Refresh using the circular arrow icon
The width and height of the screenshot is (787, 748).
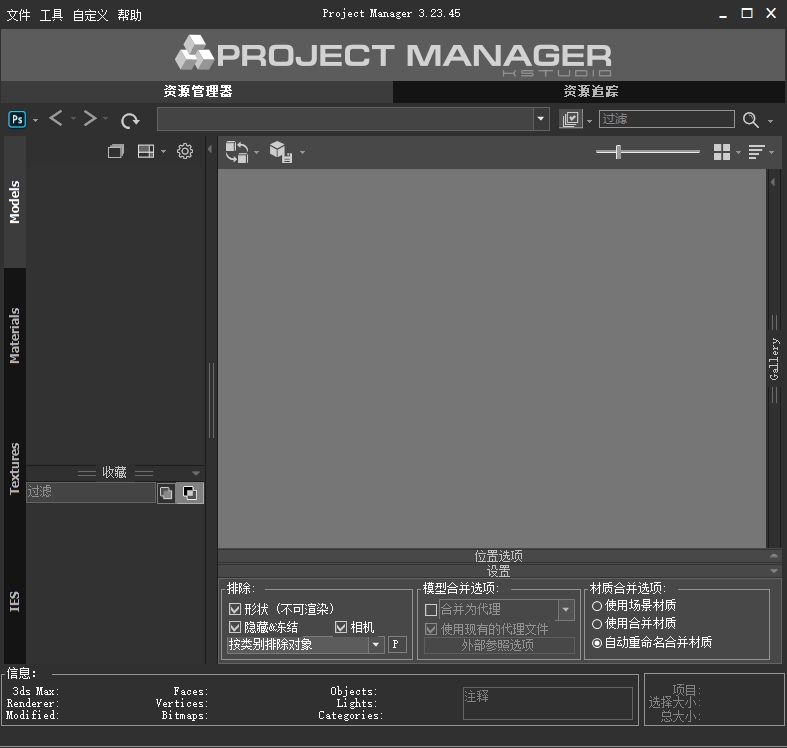coord(129,120)
